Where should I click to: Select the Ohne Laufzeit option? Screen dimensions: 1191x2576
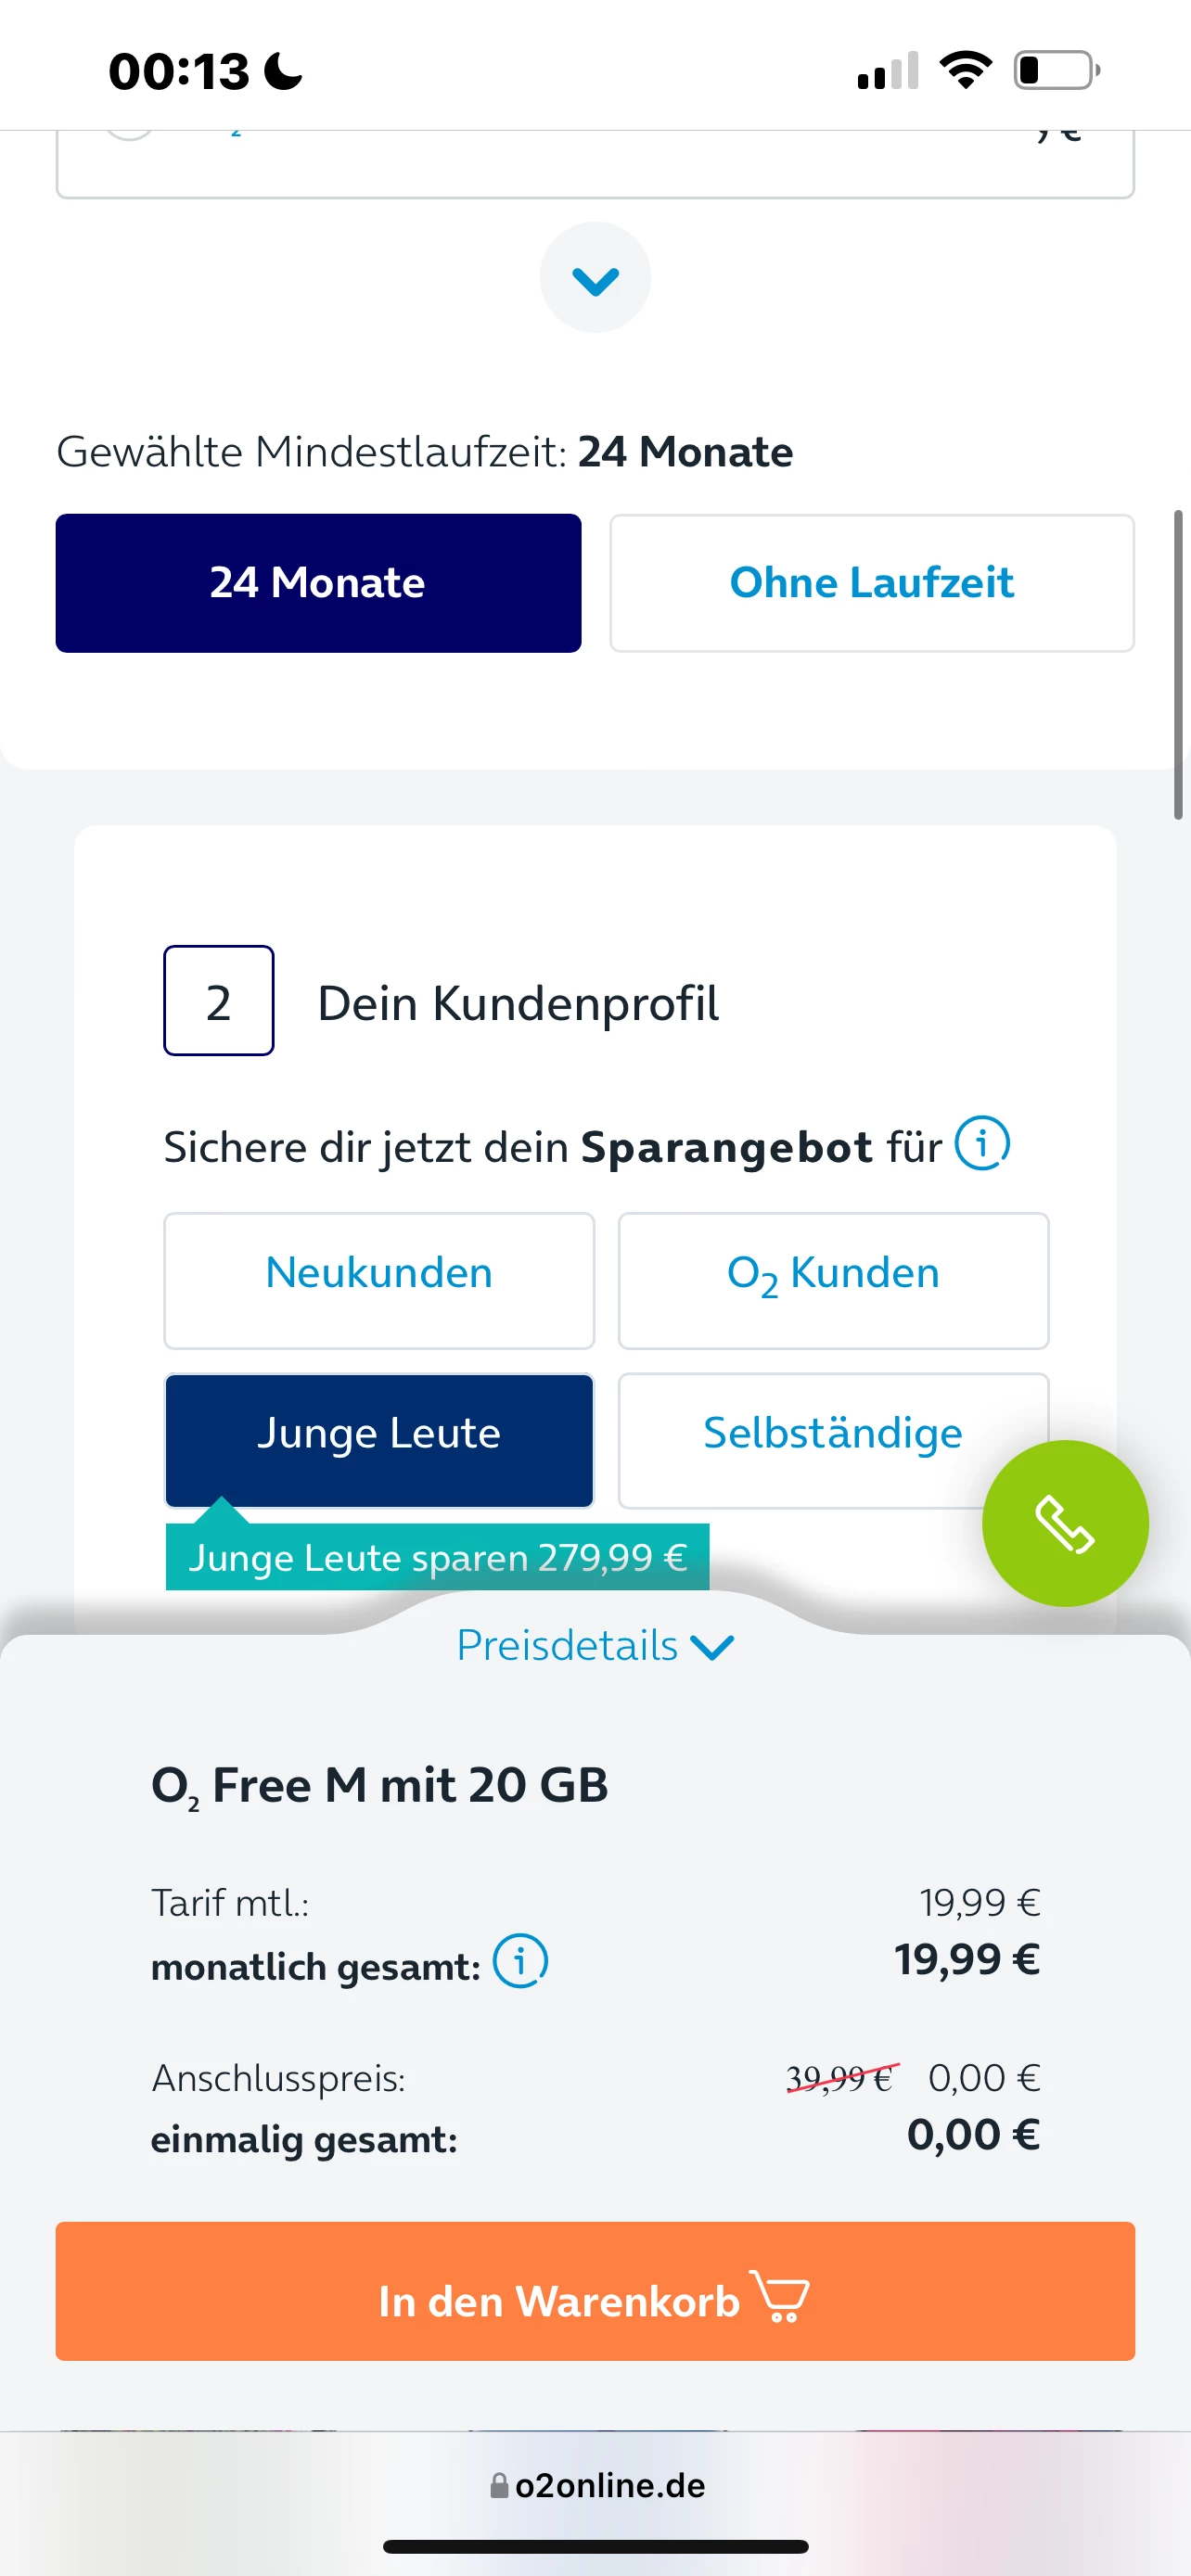(x=872, y=583)
